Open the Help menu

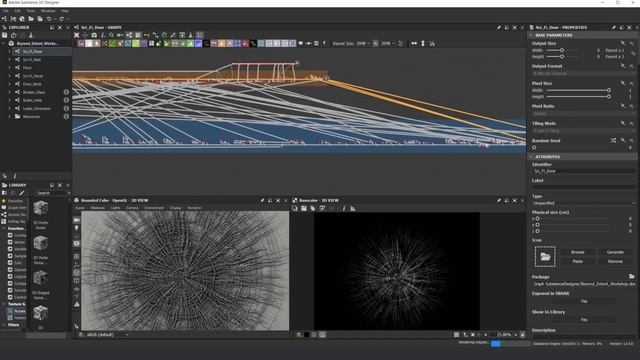pos(65,11)
